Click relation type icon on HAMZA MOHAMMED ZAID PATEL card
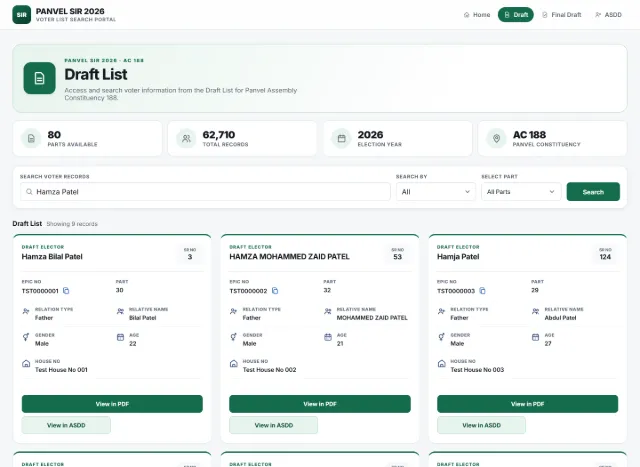The height and width of the screenshot is (467, 640). click(233, 311)
